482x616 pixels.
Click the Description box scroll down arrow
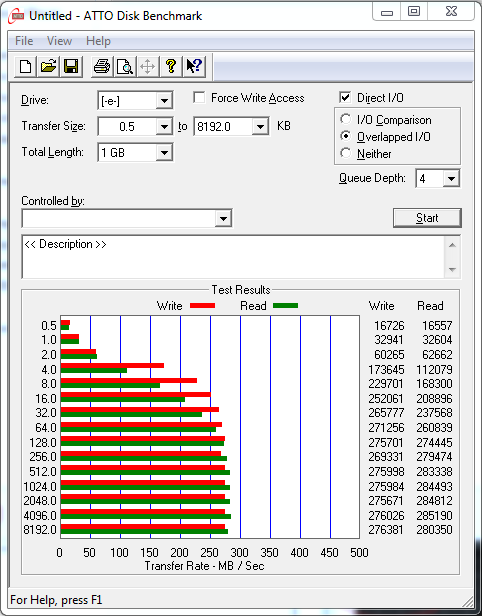pos(453,270)
